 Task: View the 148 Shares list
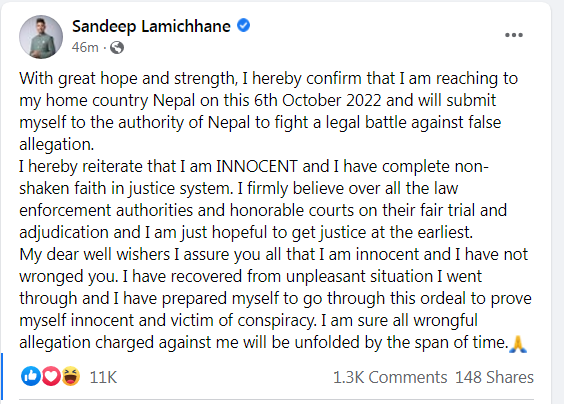point(494,377)
